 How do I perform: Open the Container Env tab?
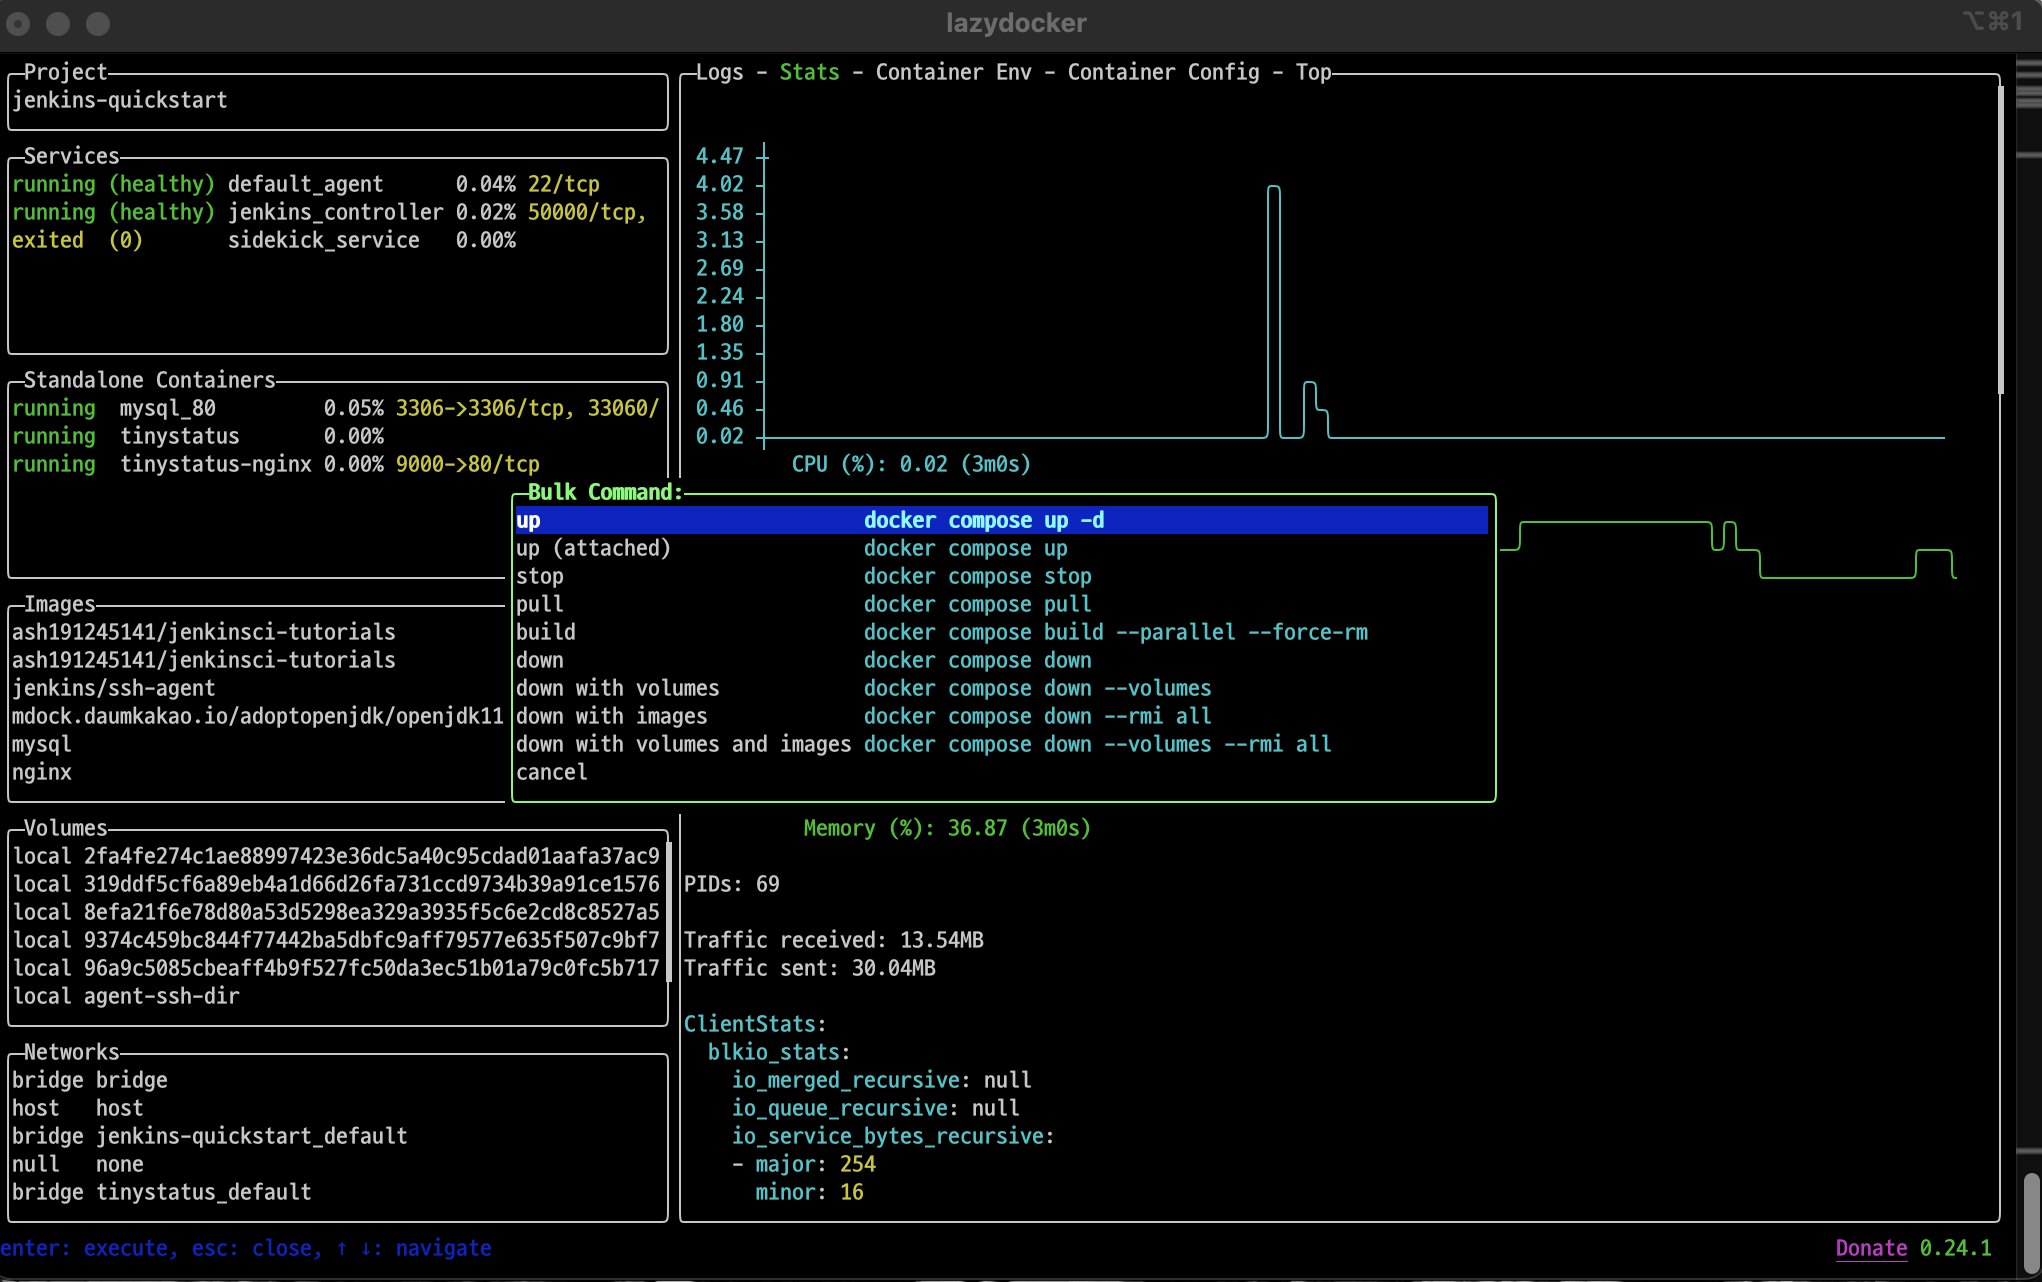pyautogui.click(x=953, y=72)
